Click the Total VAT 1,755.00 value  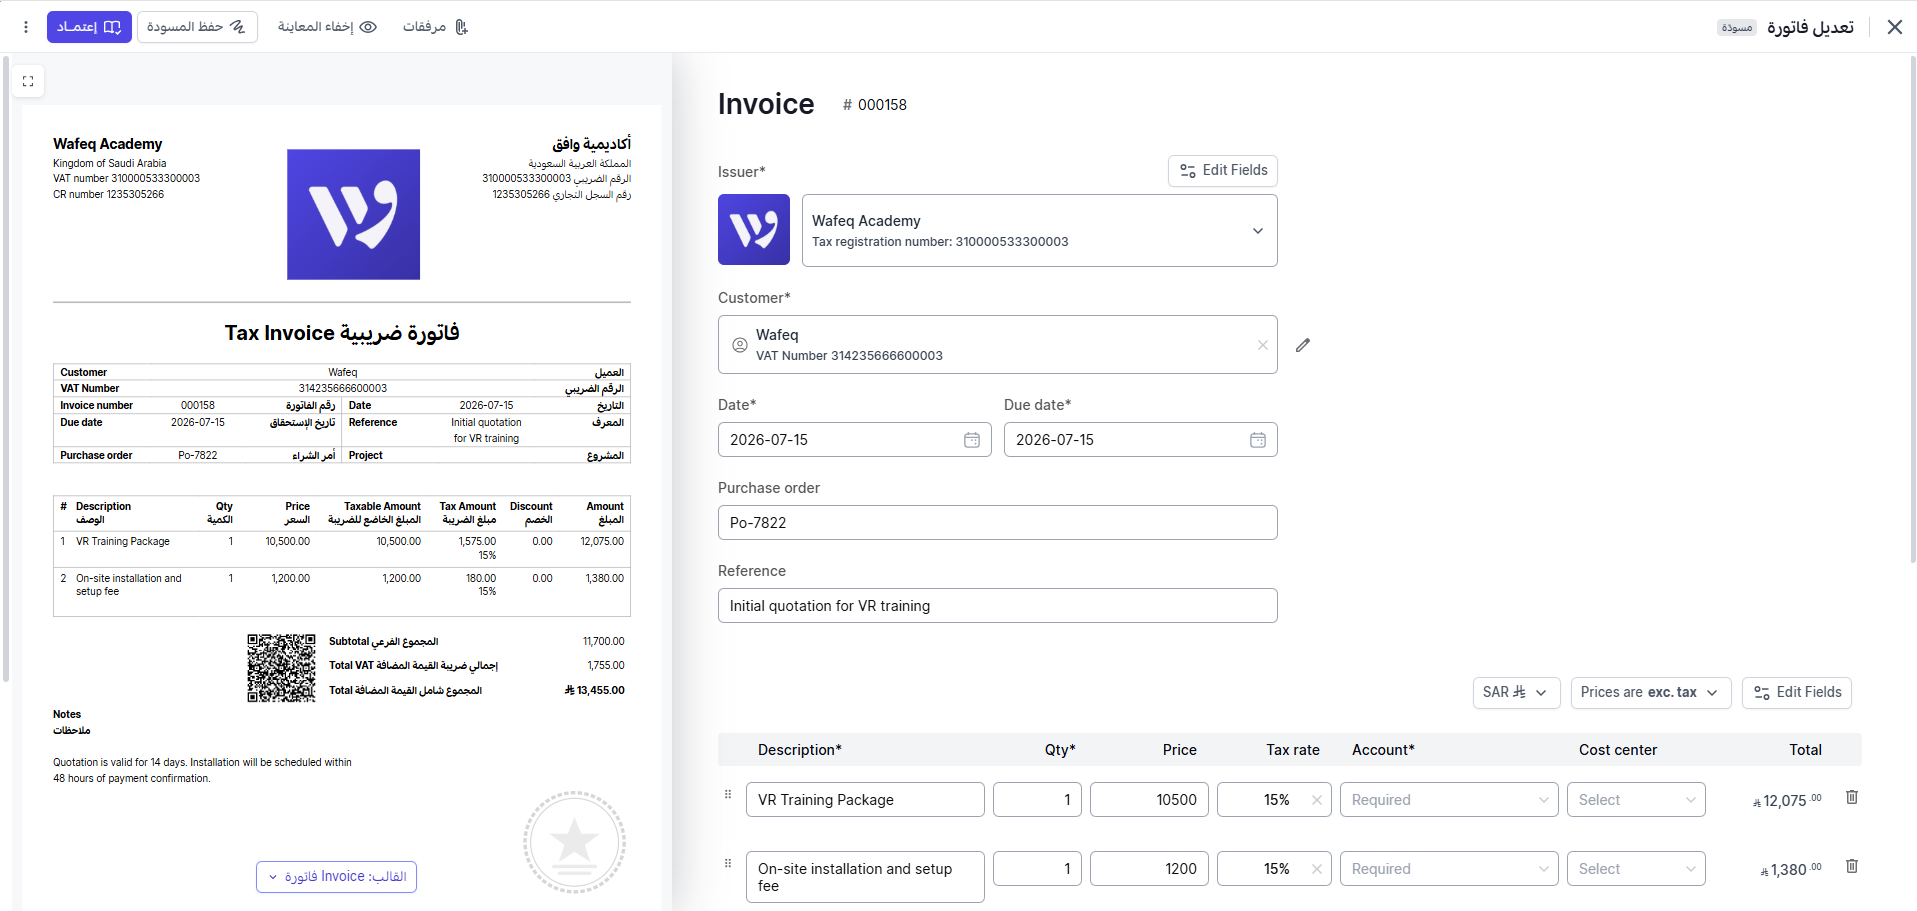[606, 666]
